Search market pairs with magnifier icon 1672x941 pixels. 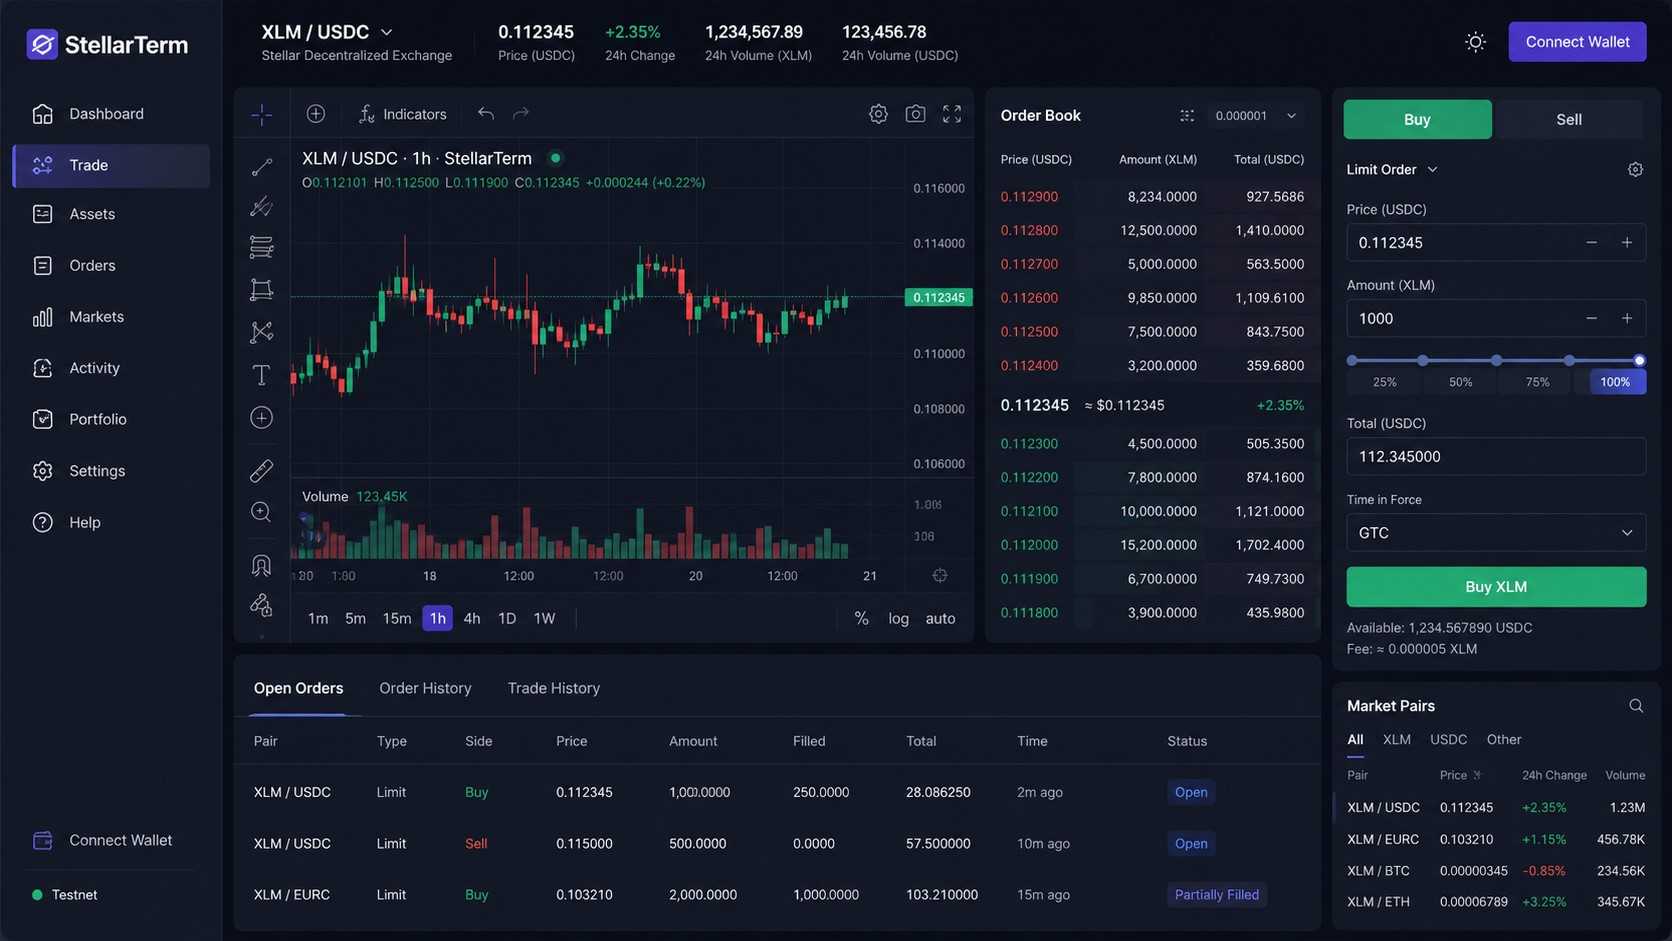1636,706
